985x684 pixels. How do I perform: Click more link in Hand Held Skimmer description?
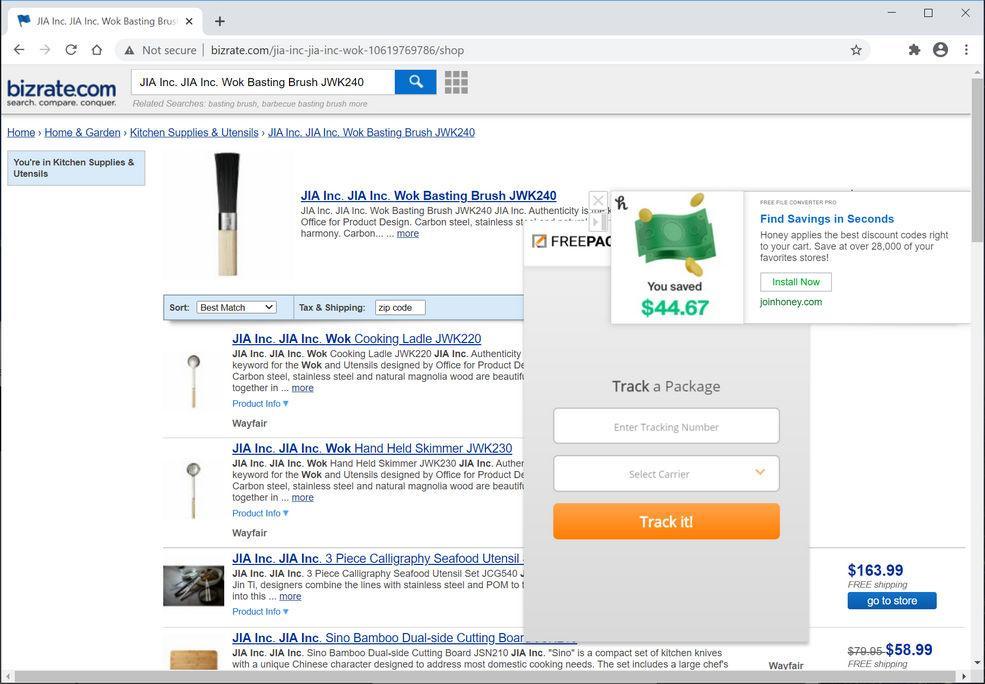coord(302,497)
